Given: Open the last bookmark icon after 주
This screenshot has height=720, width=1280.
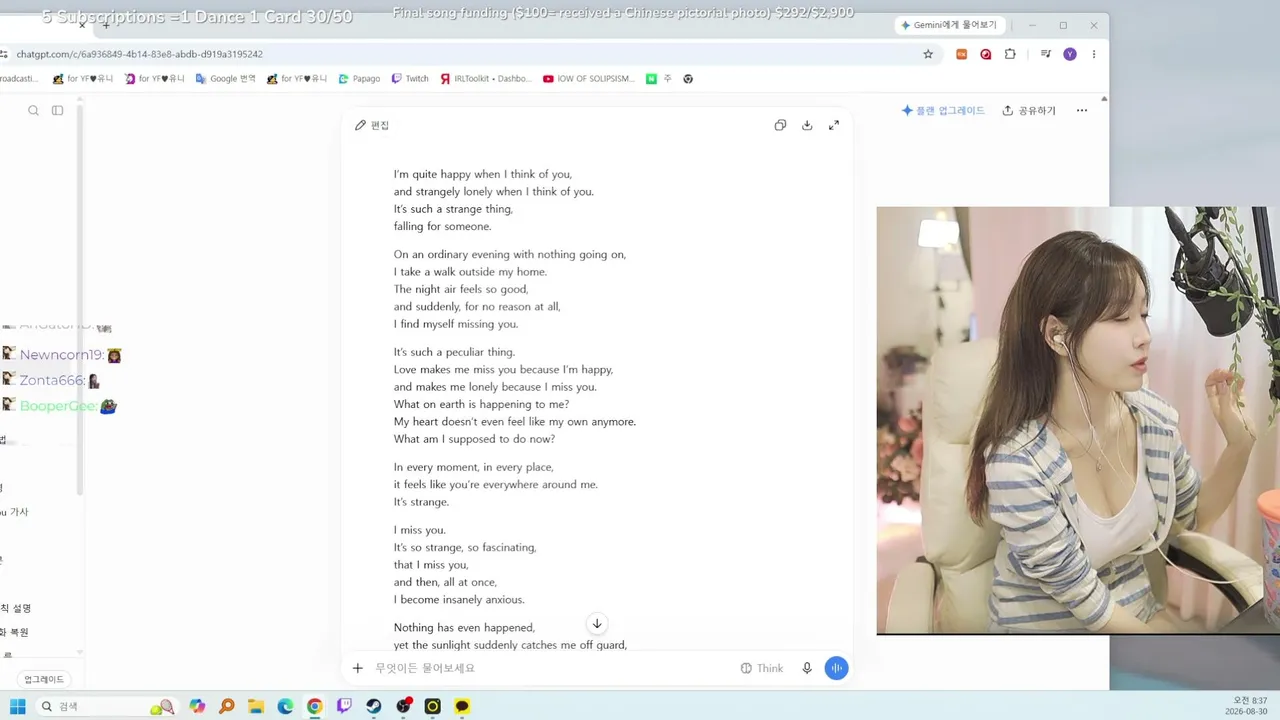Looking at the screenshot, I should coord(688,79).
